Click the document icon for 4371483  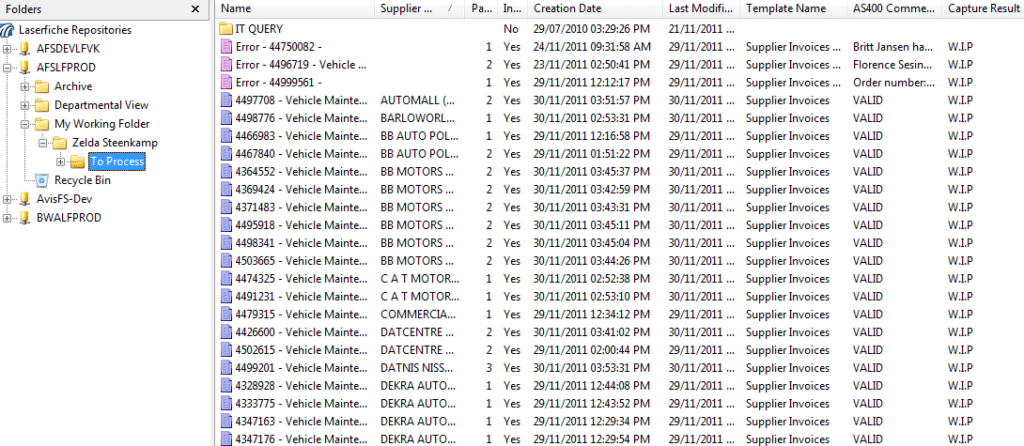(226, 207)
